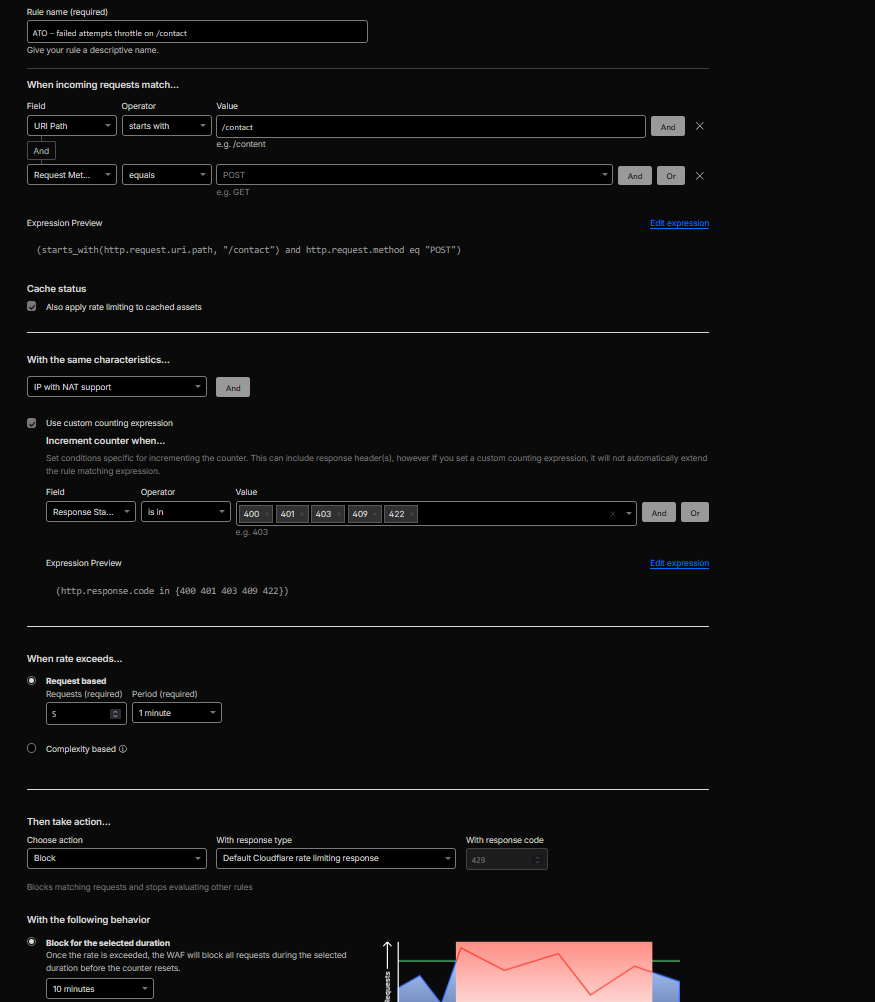Remove the 422 status code tag
Viewport: 875px width, 1002px height.
click(x=412, y=514)
